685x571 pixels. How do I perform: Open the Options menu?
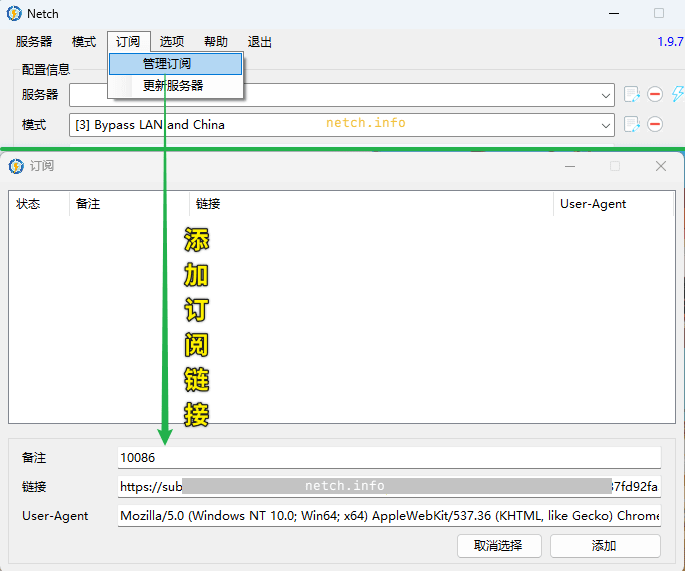pos(172,42)
